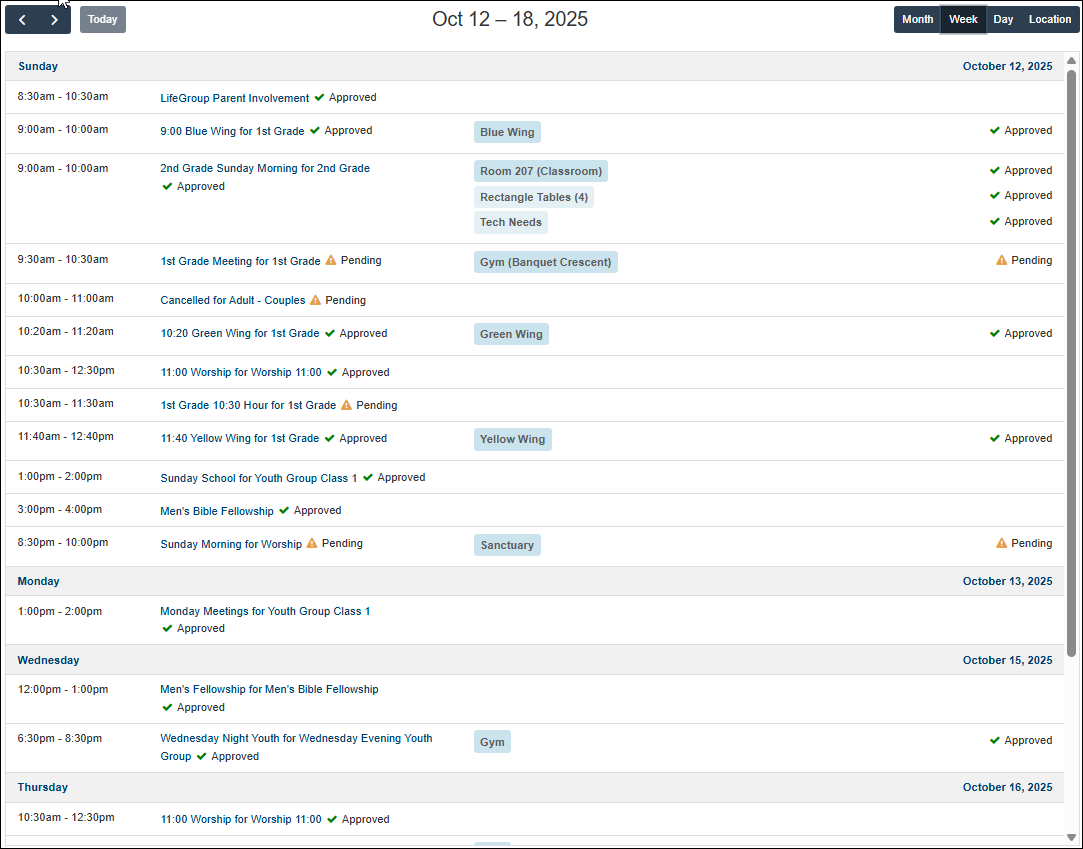Advance to next week using right arrow
Screen dimensions: 1083x849
coord(54,20)
